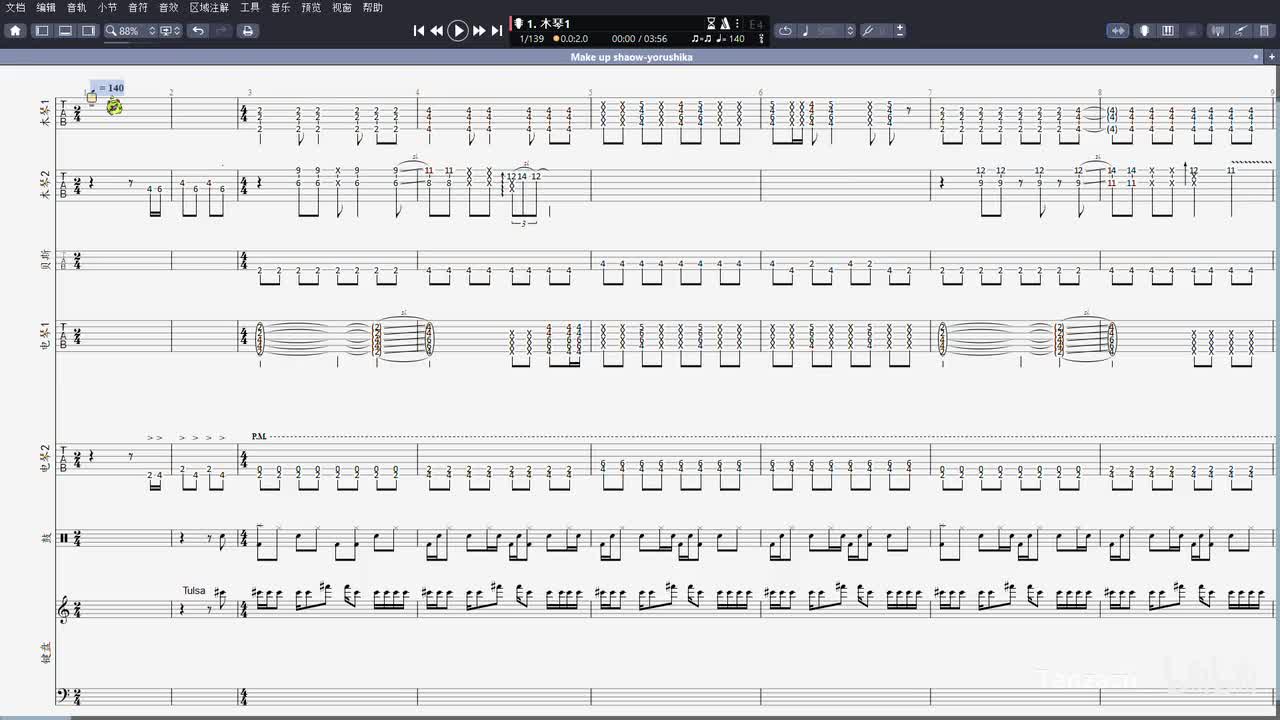The height and width of the screenshot is (720, 1280).
Task: Toggle the bottom global view panel
Action: click(65, 31)
